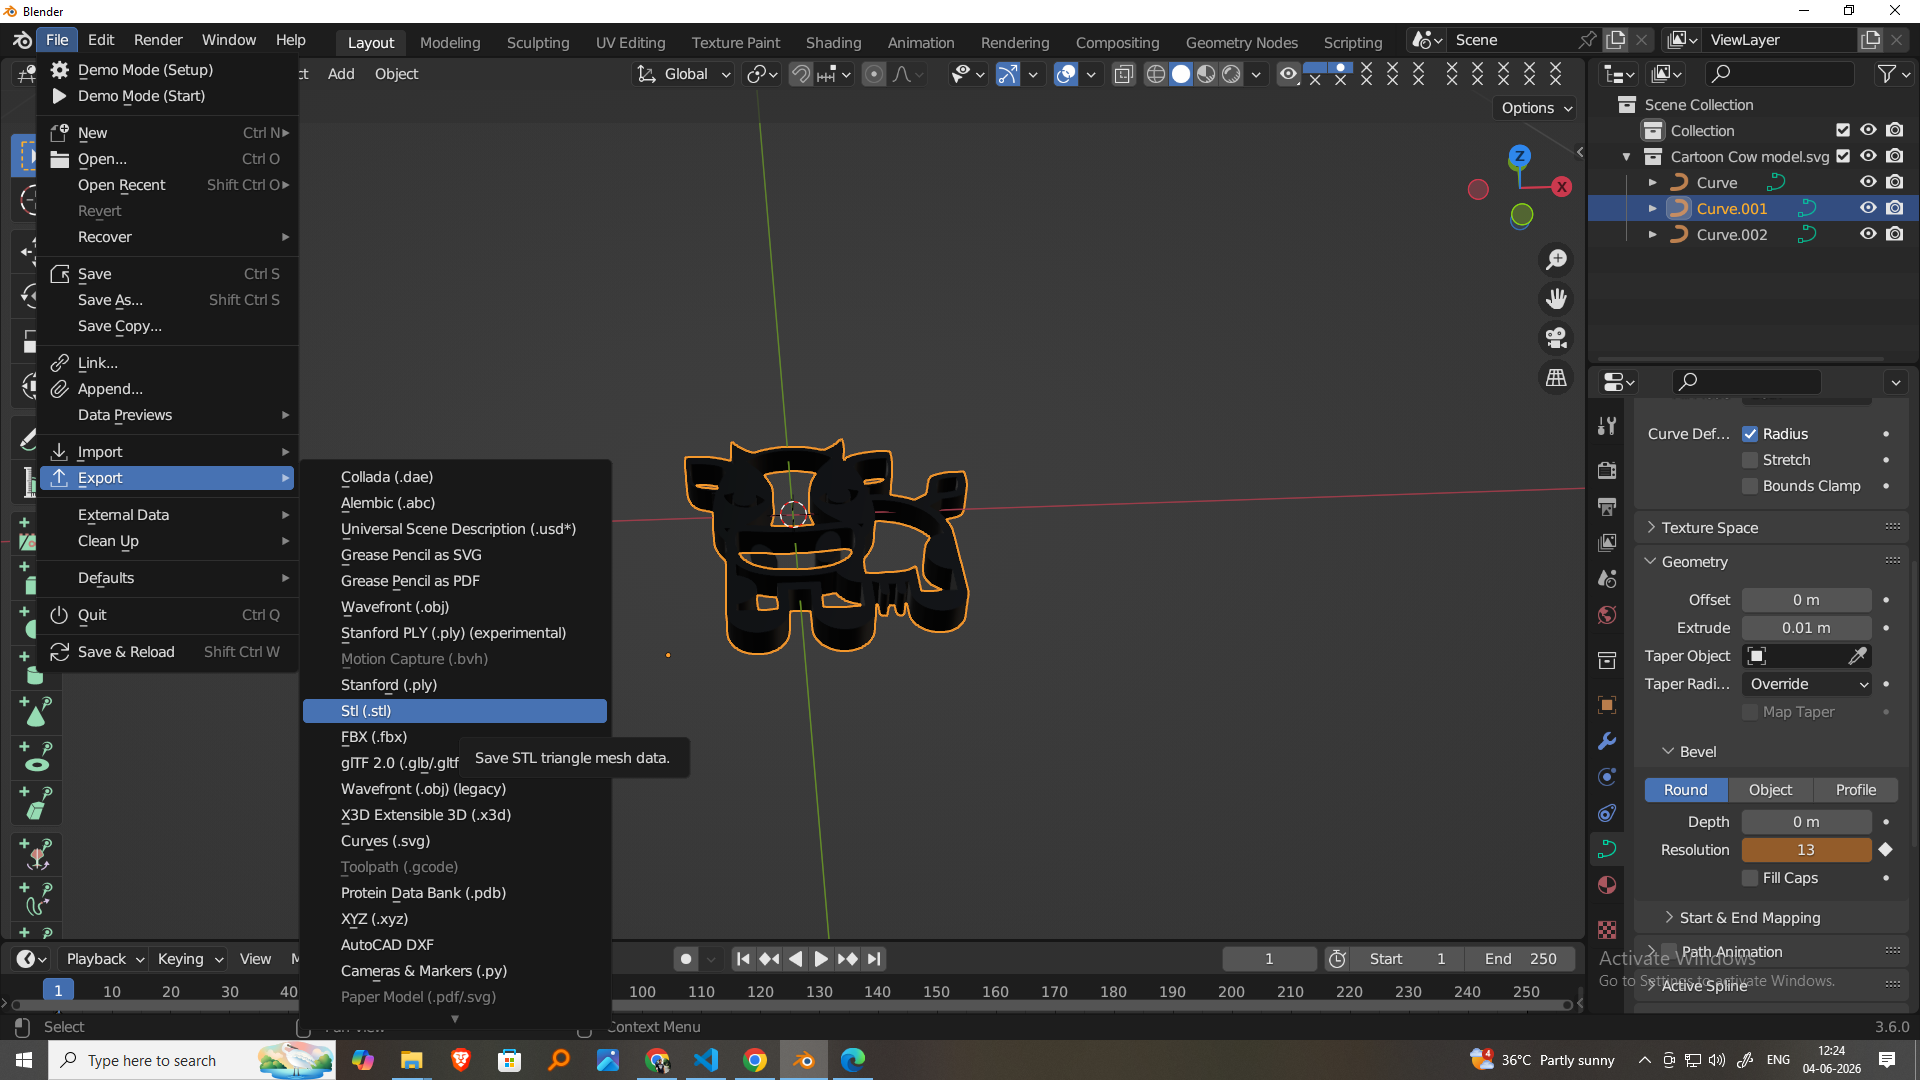Open the Taper Radius Override dropdown
This screenshot has width=1920, height=1080.
[1806, 684]
